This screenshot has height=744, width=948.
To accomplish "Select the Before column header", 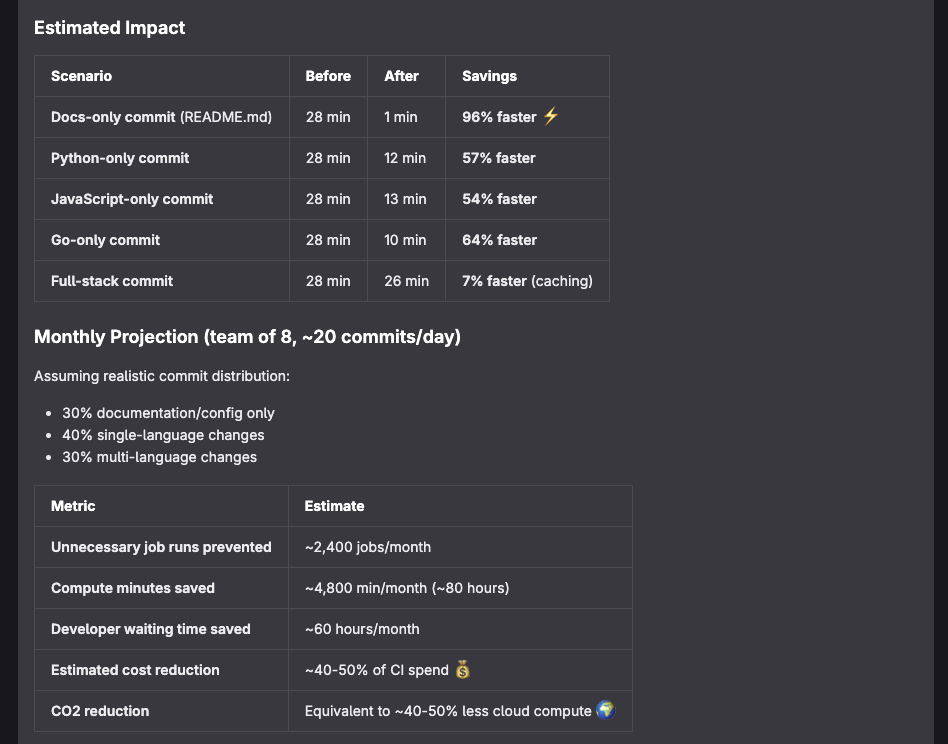I will coord(328,76).
